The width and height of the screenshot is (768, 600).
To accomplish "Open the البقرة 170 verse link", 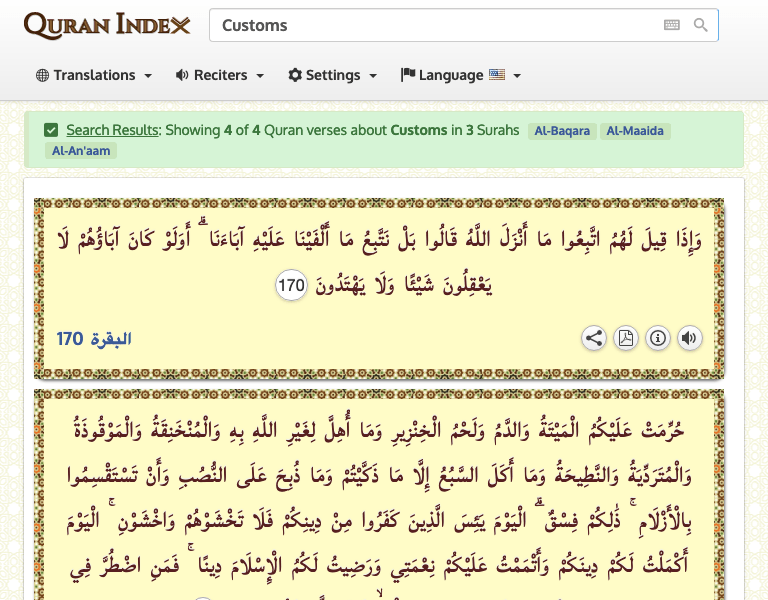I will (x=94, y=339).
